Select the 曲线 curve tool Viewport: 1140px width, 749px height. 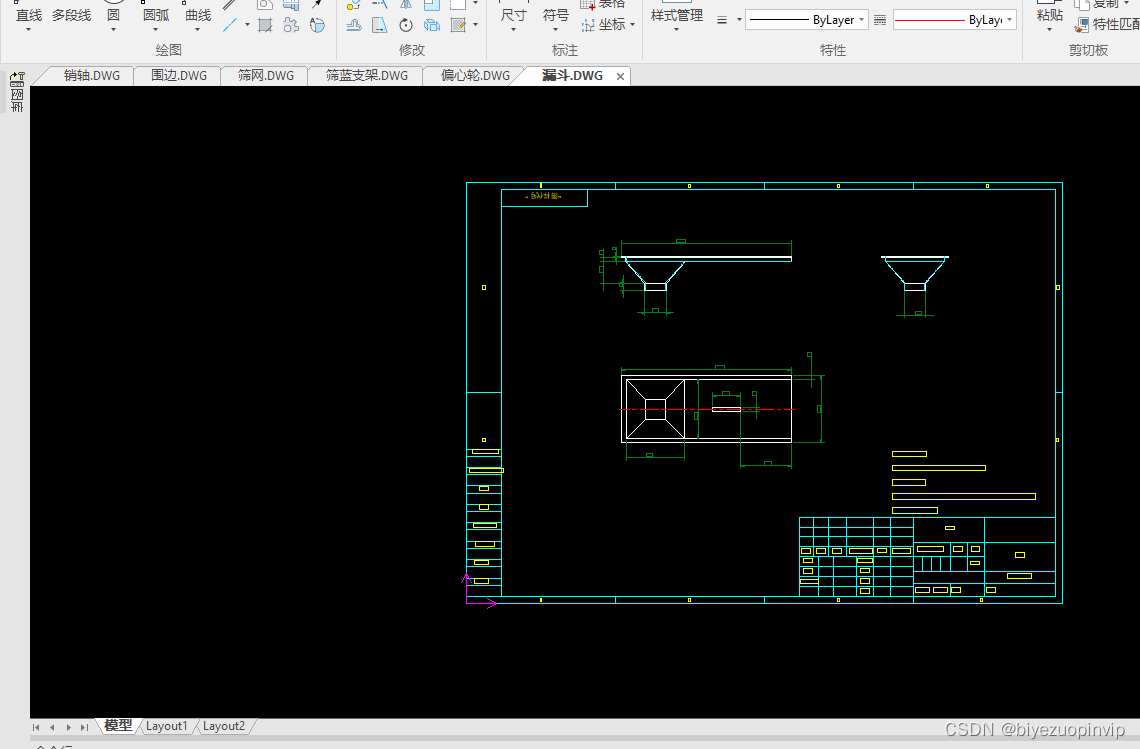(198, 15)
